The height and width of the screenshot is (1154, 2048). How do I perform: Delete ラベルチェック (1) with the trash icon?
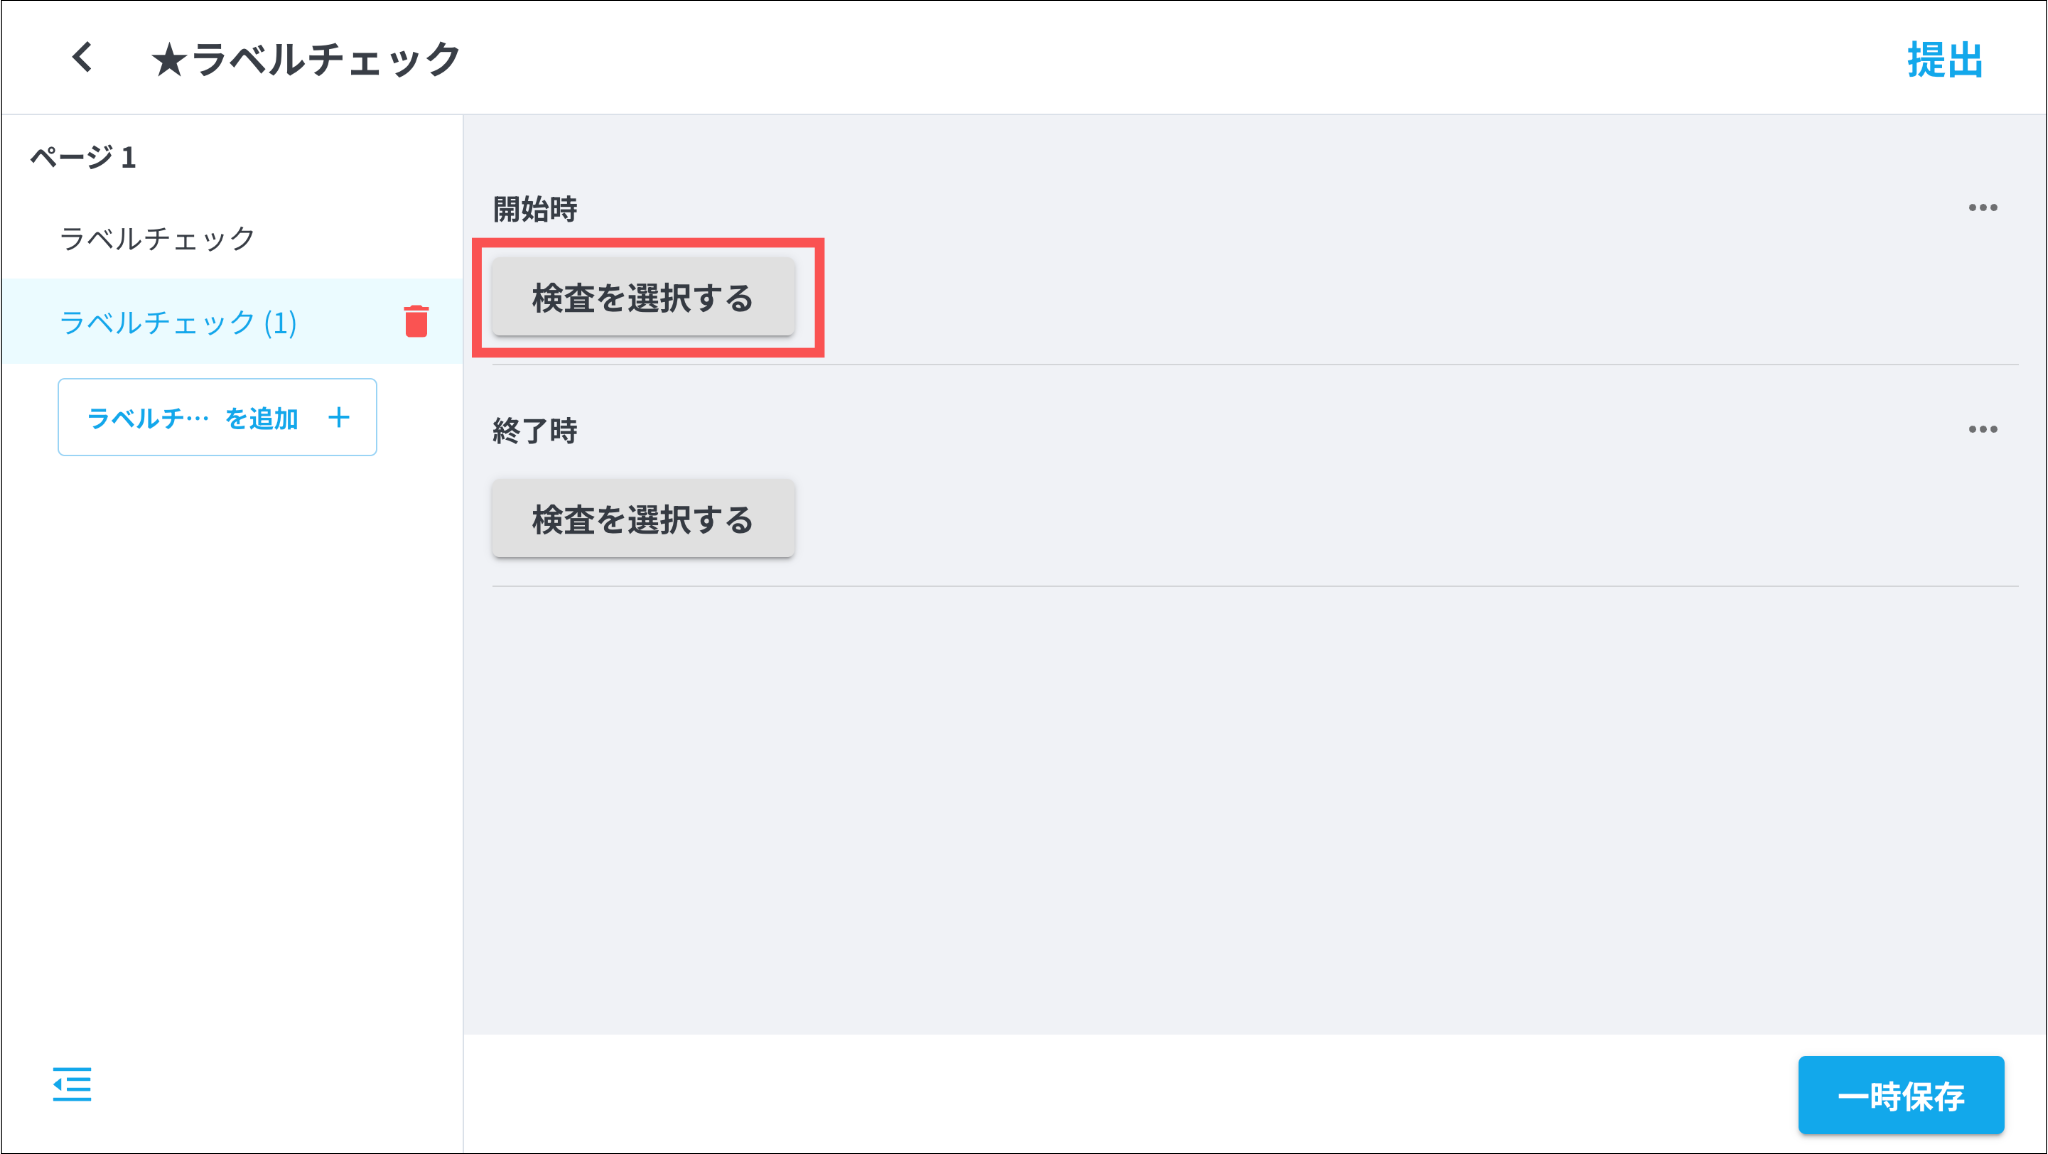(416, 321)
